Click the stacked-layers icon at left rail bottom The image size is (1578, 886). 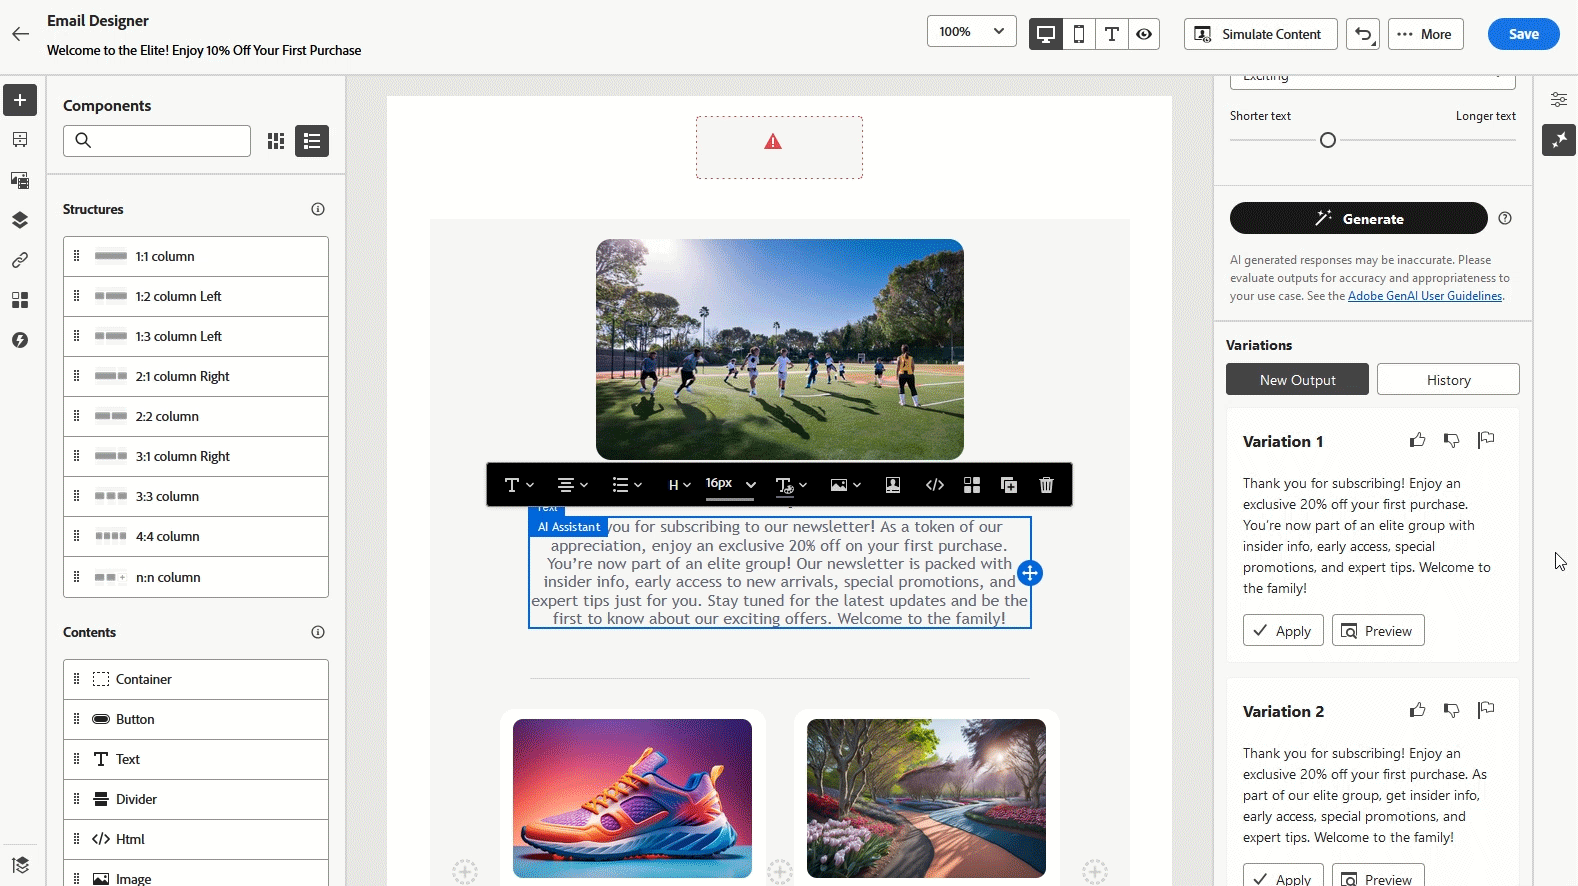(x=20, y=865)
